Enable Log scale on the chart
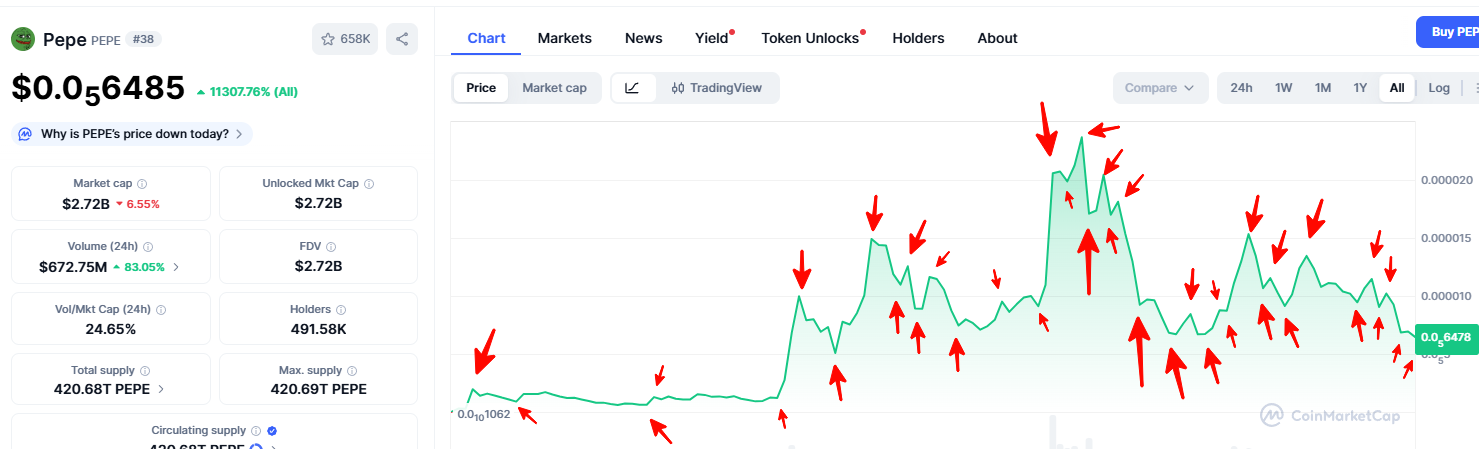This screenshot has height=449, width=1479. (1439, 88)
